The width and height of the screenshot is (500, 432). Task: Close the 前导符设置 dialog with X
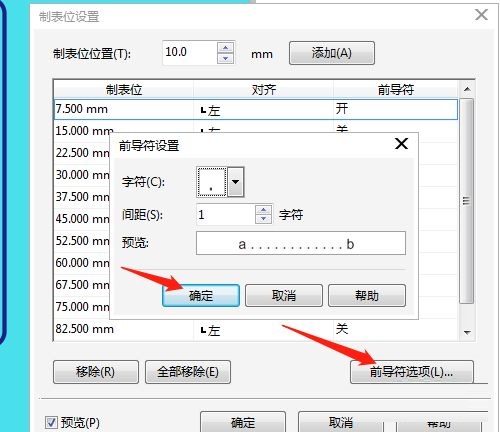401,144
